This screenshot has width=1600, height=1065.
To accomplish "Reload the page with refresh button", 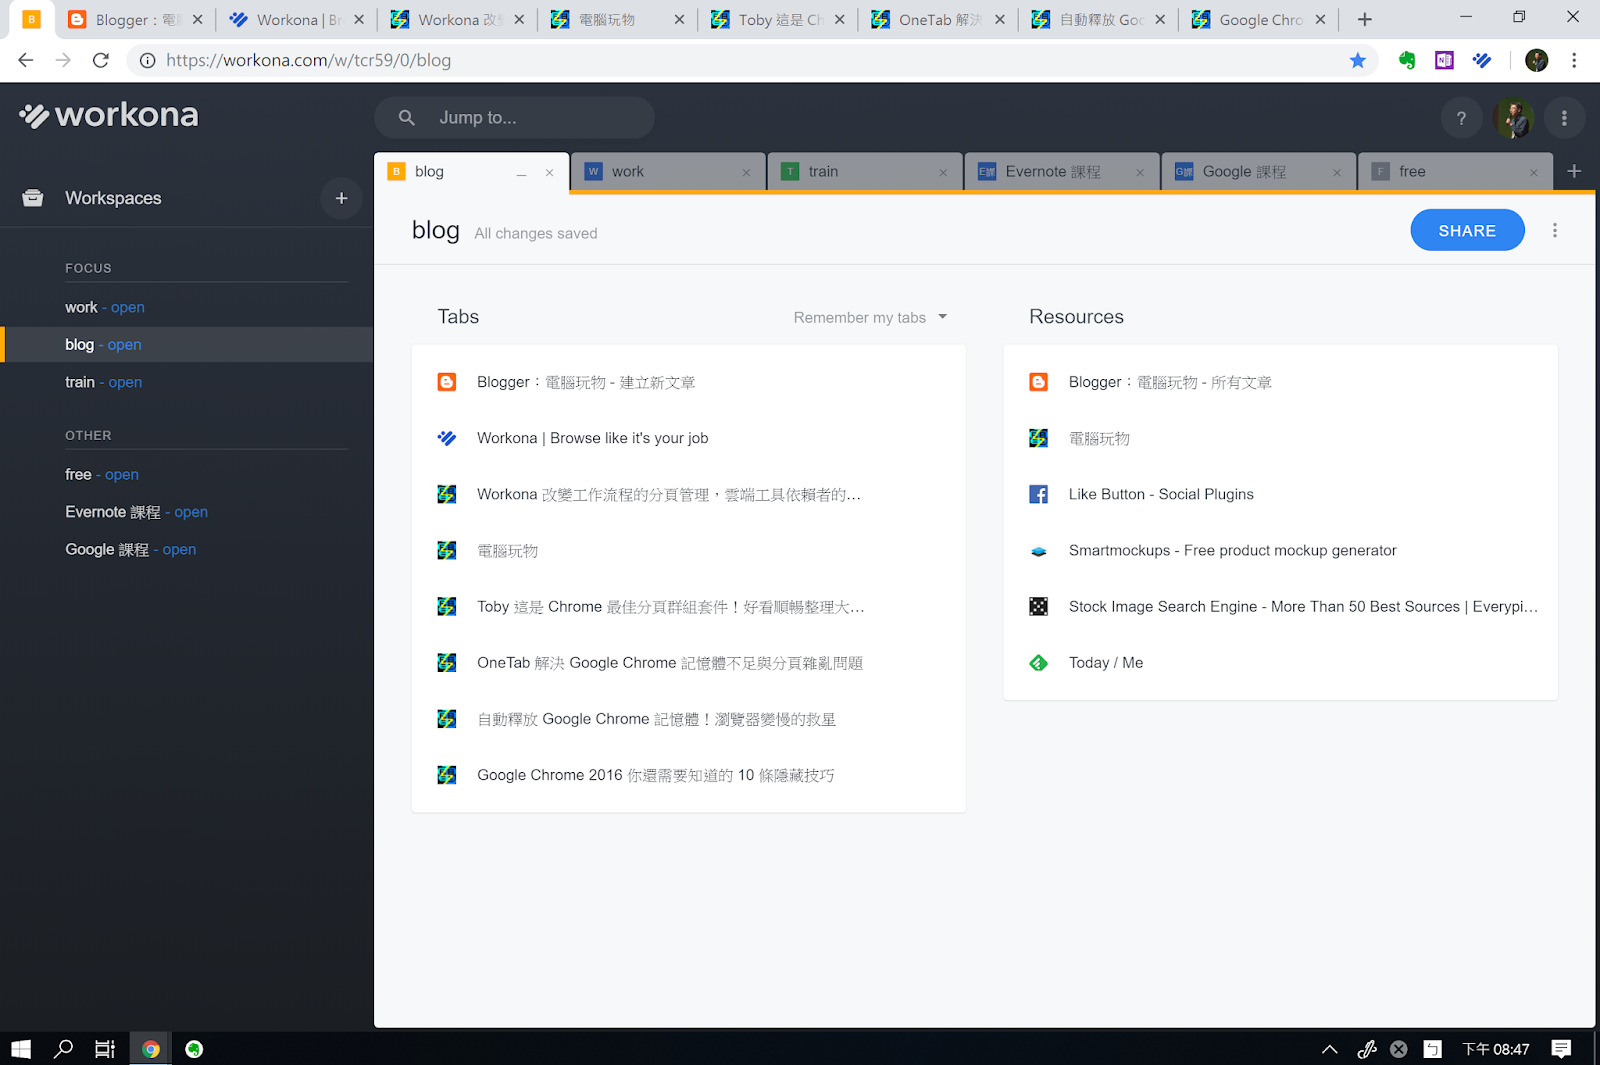I will (x=101, y=60).
